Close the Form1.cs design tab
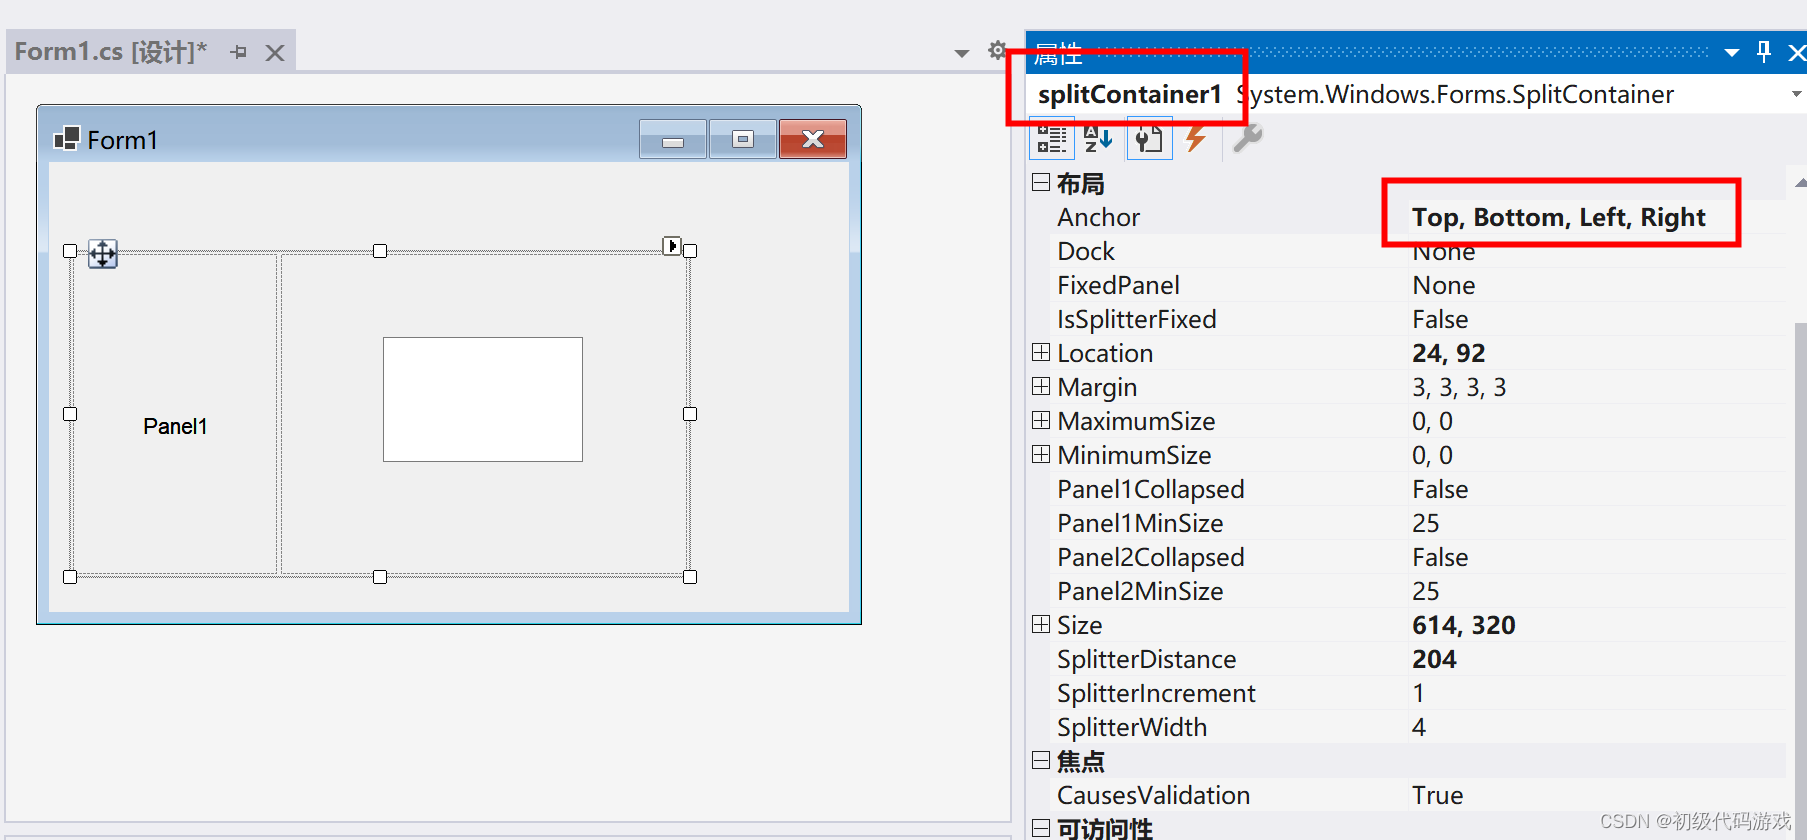This screenshot has height=840, width=1807. pos(275,53)
